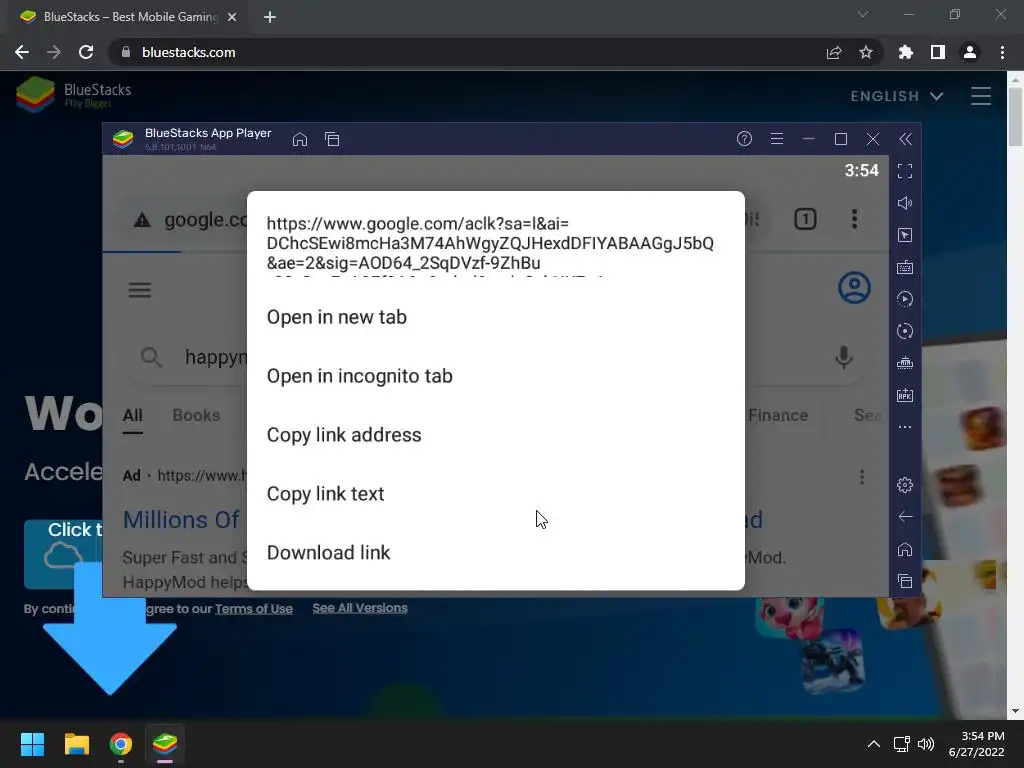
Task: Click the BlueStacks website logo
Action: coord(73,94)
